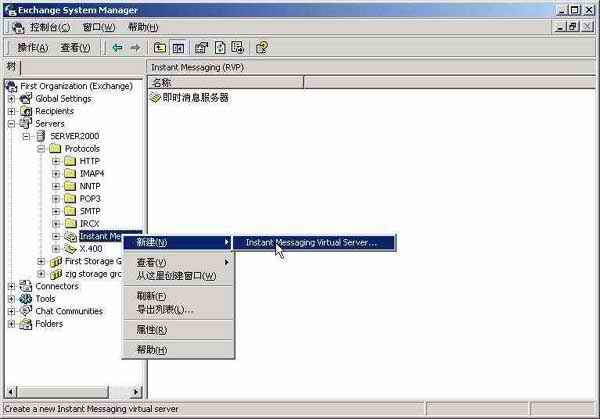
Task: Click the First Storage Group icon
Action: click(56, 262)
